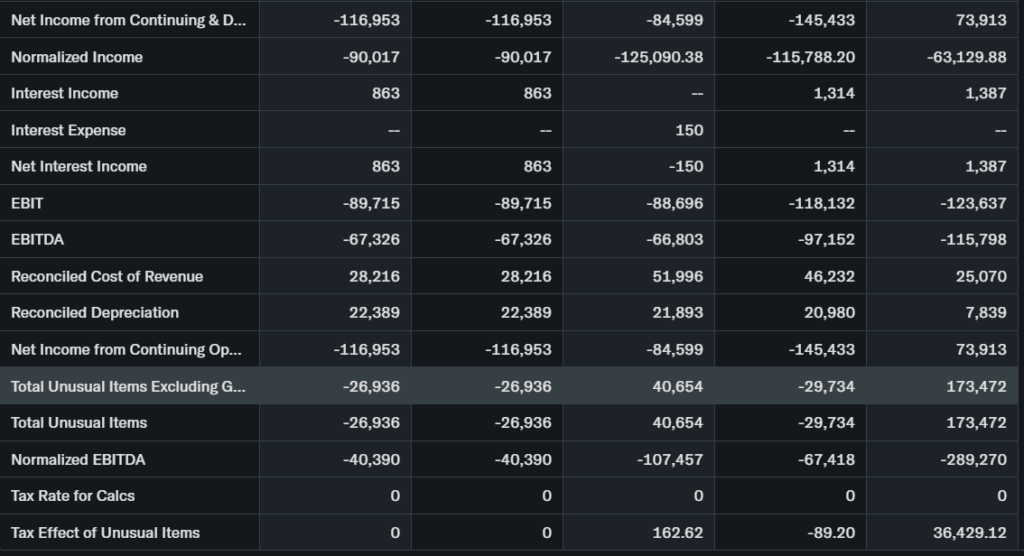Image resolution: width=1024 pixels, height=556 pixels.
Task: Click the Reconciled Cost of Revenue value 51,996
Action: 677,276
